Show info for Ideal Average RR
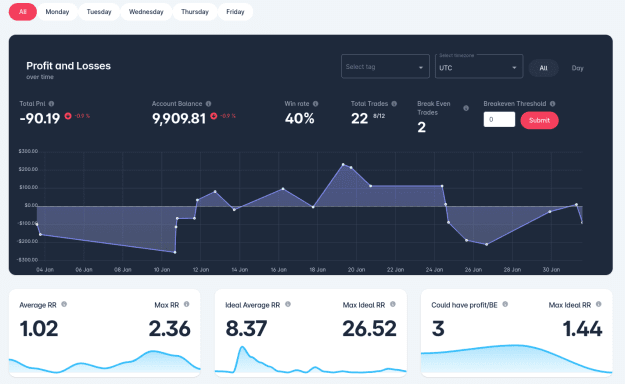The height and width of the screenshot is (384, 625). (x=288, y=304)
